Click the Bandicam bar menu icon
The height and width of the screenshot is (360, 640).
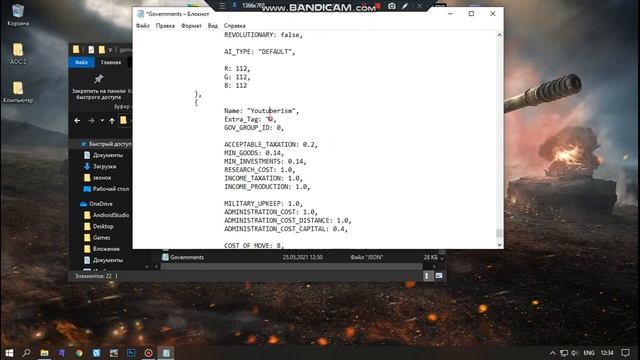pos(222,6)
